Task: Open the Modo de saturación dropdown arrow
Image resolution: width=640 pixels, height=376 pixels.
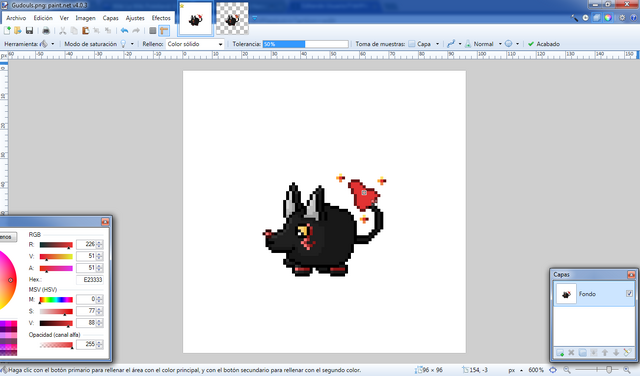Action: (132, 44)
